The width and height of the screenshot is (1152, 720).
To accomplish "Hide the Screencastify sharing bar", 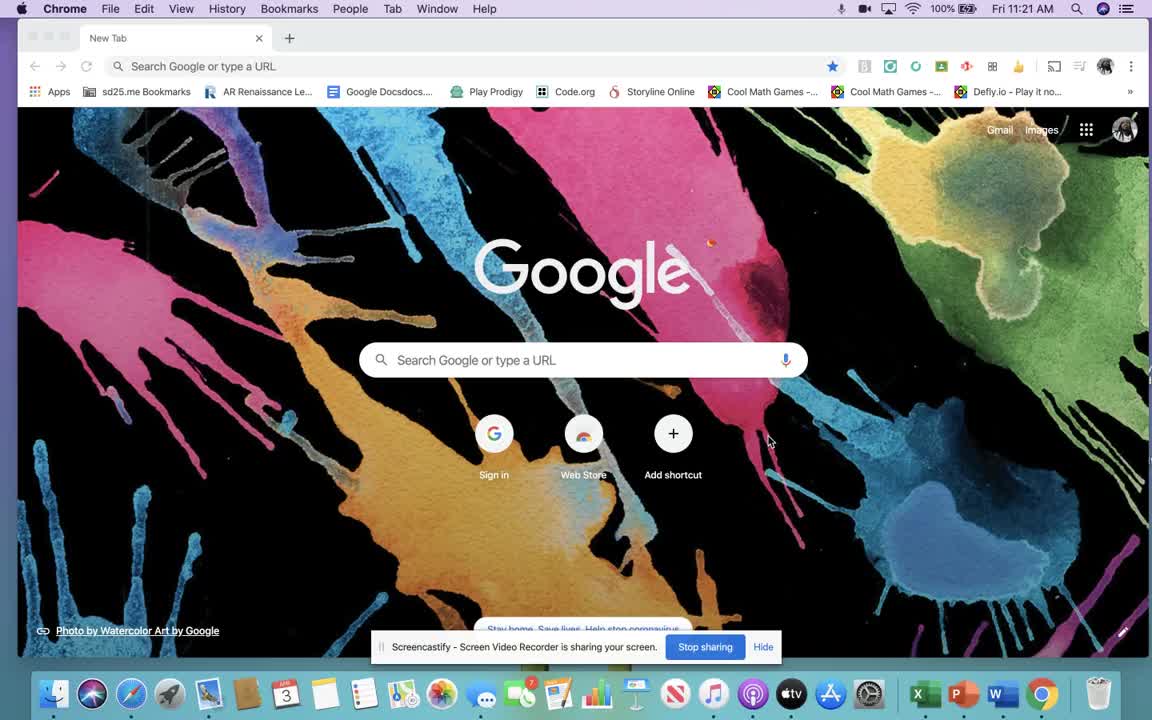I will [x=763, y=647].
